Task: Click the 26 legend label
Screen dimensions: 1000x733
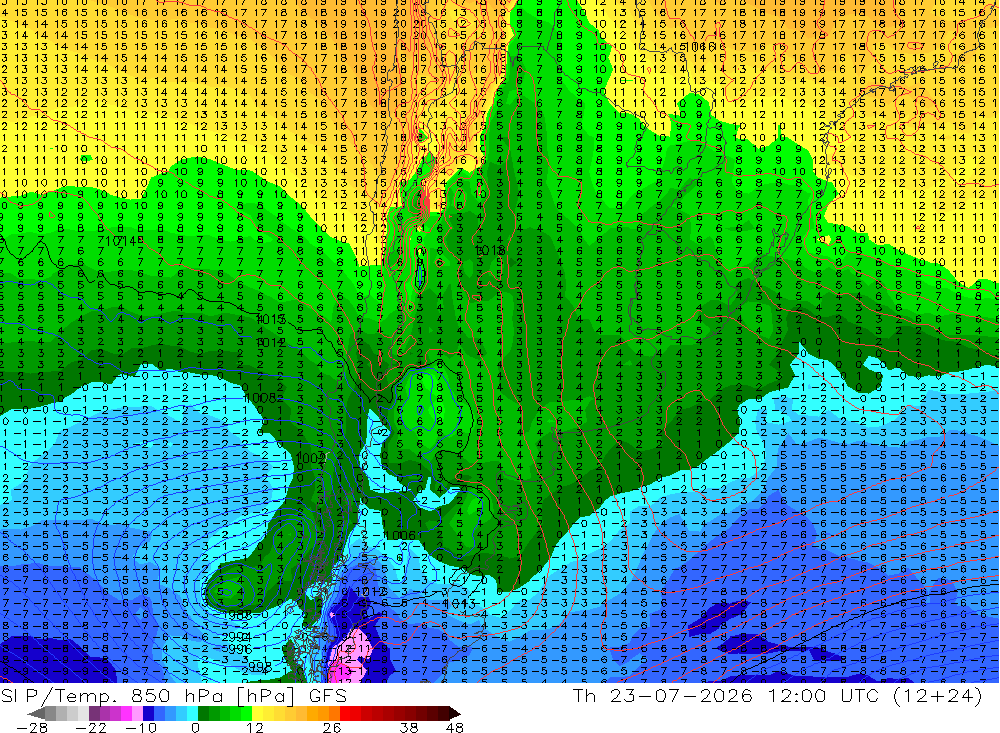Action: pyautogui.click(x=332, y=727)
